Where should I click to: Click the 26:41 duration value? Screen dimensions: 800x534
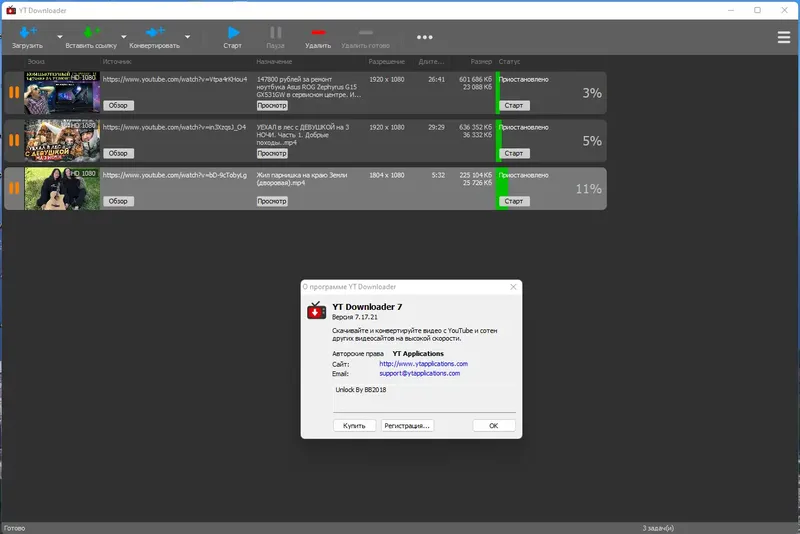[x=437, y=80]
